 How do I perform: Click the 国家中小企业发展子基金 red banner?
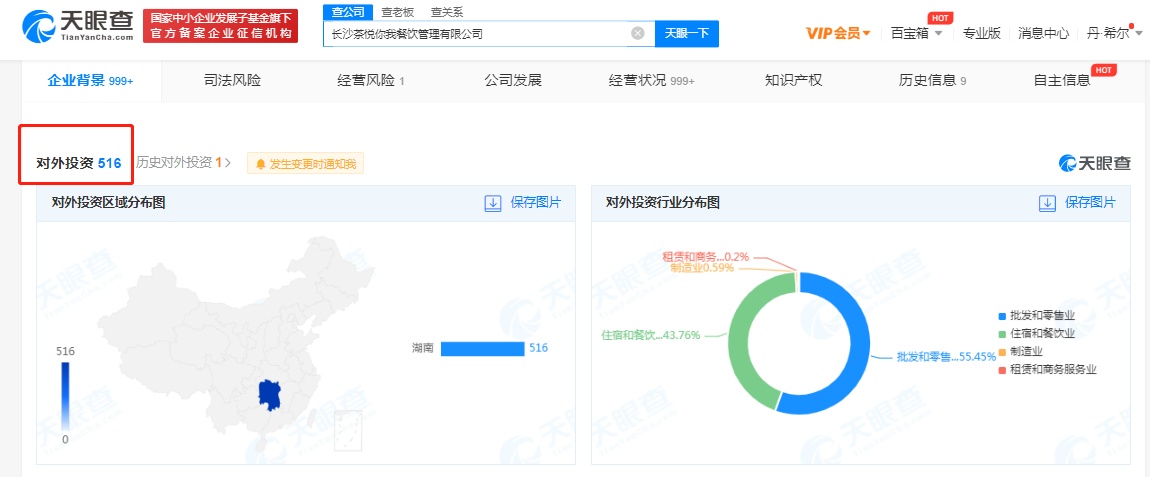tap(220, 26)
